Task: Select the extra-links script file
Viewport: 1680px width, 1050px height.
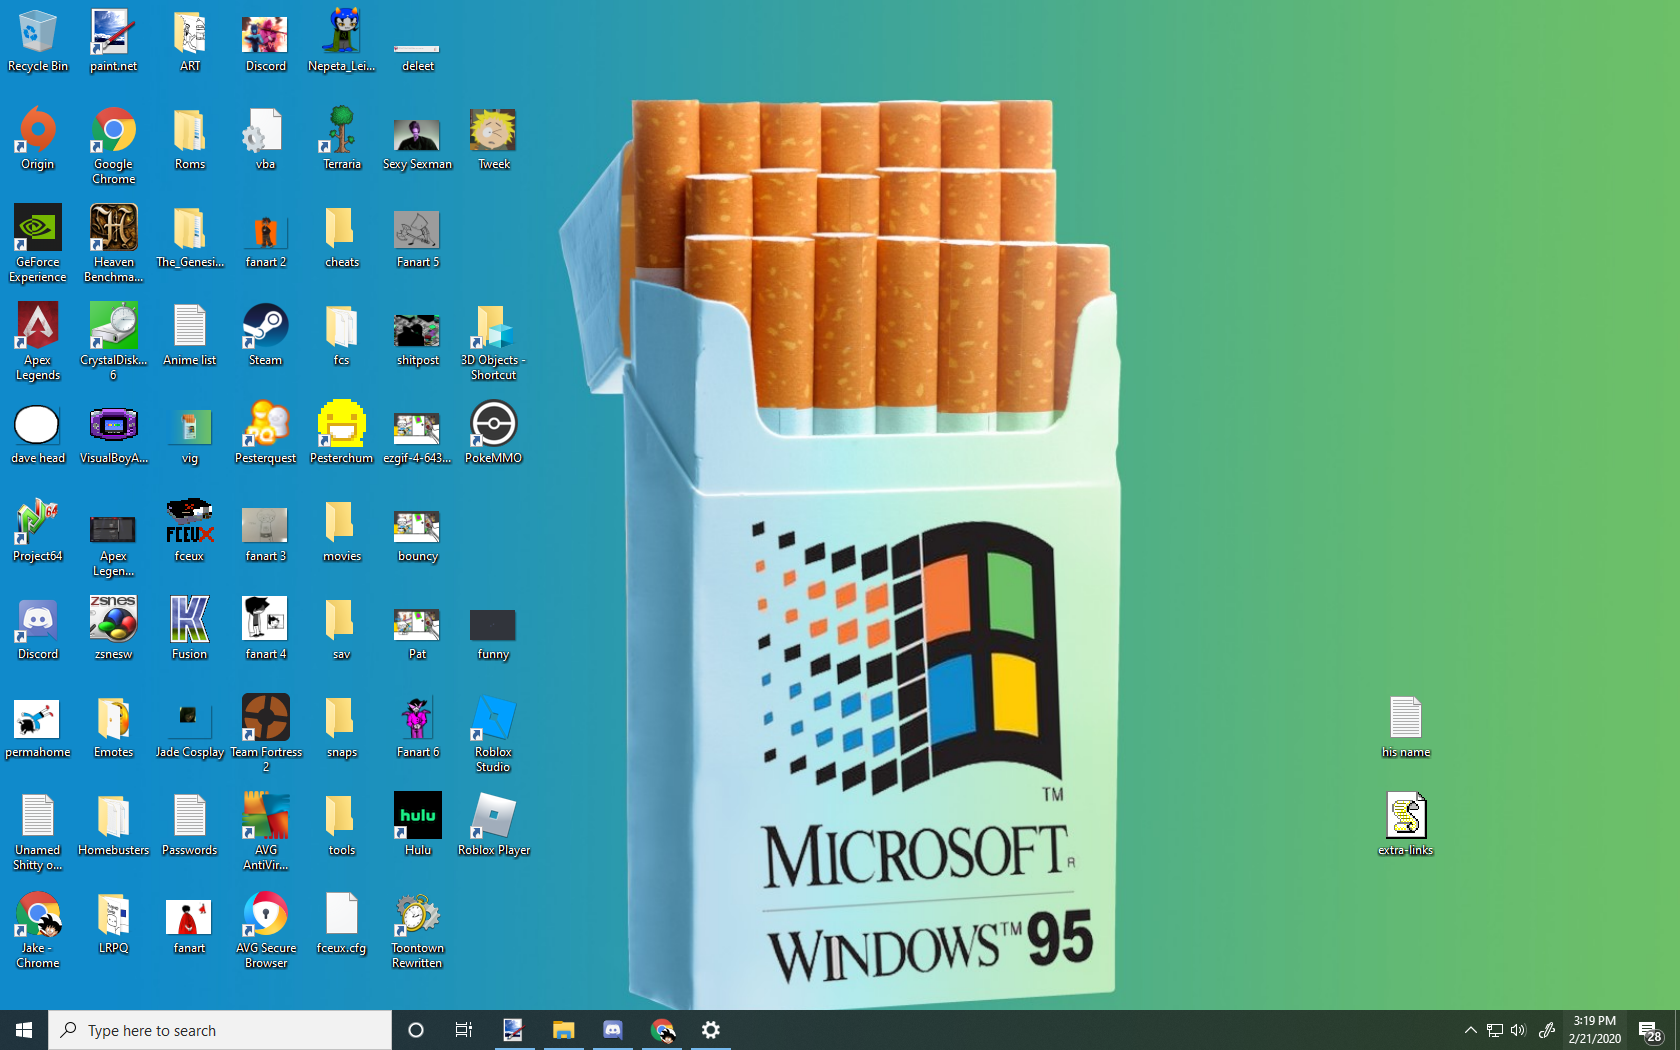Action: pos(1406,825)
